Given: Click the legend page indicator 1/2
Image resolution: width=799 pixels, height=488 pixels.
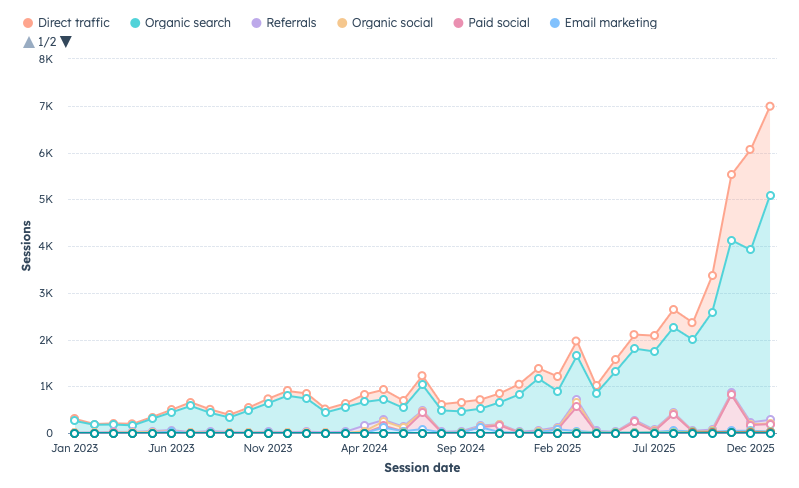Looking at the screenshot, I should click(46, 41).
